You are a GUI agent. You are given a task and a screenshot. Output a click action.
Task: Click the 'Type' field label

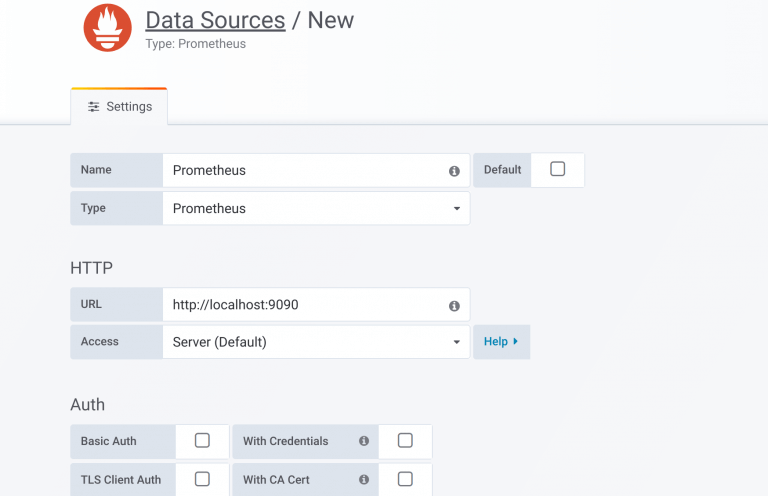[x=93, y=208]
